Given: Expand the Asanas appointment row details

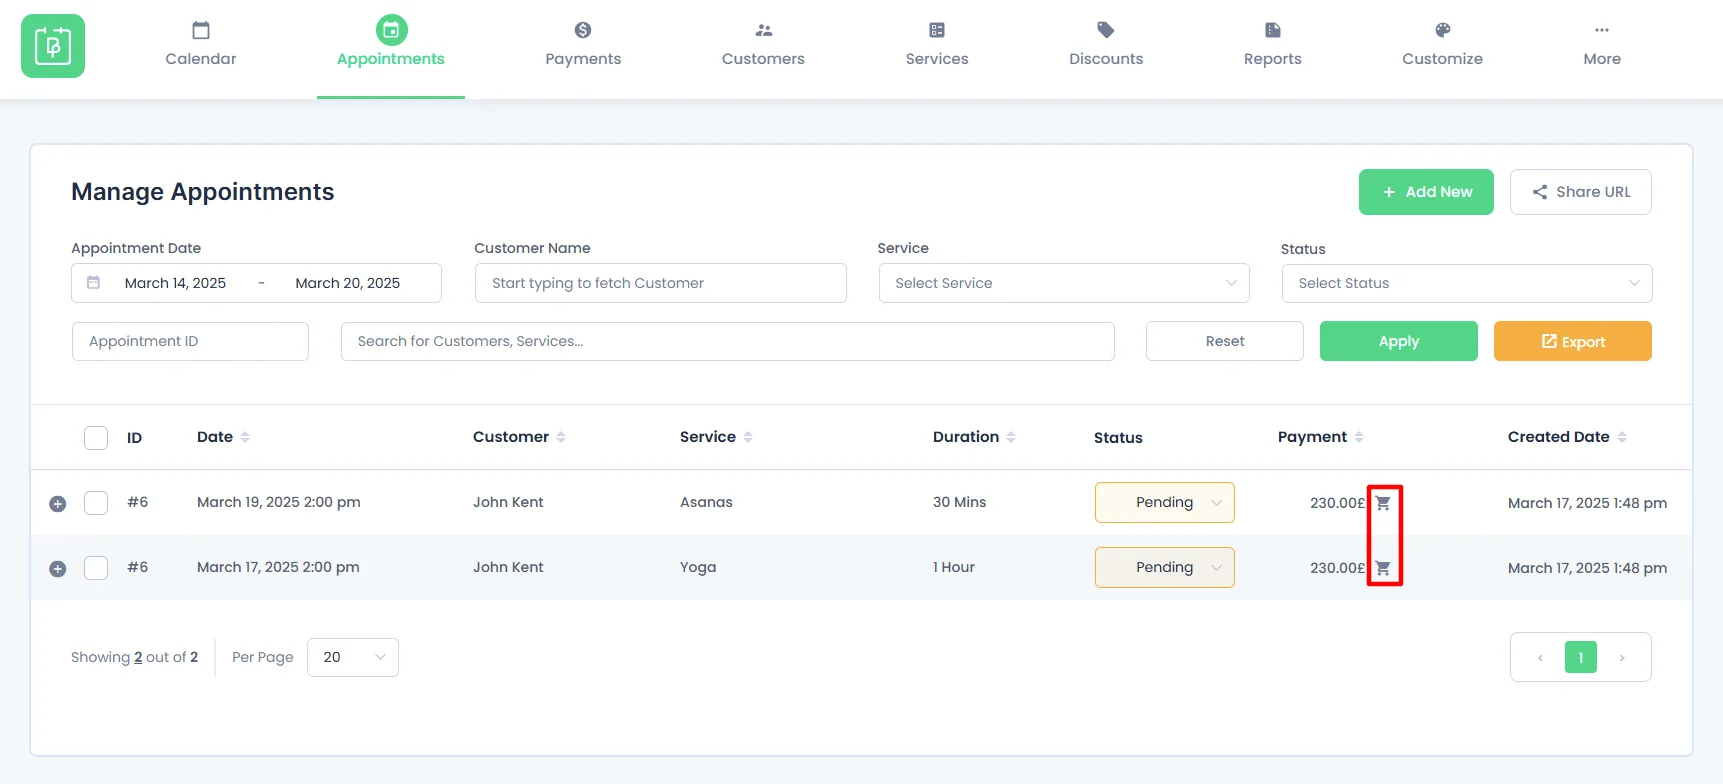Looking at the screenshot, I should tap(58, 503).
